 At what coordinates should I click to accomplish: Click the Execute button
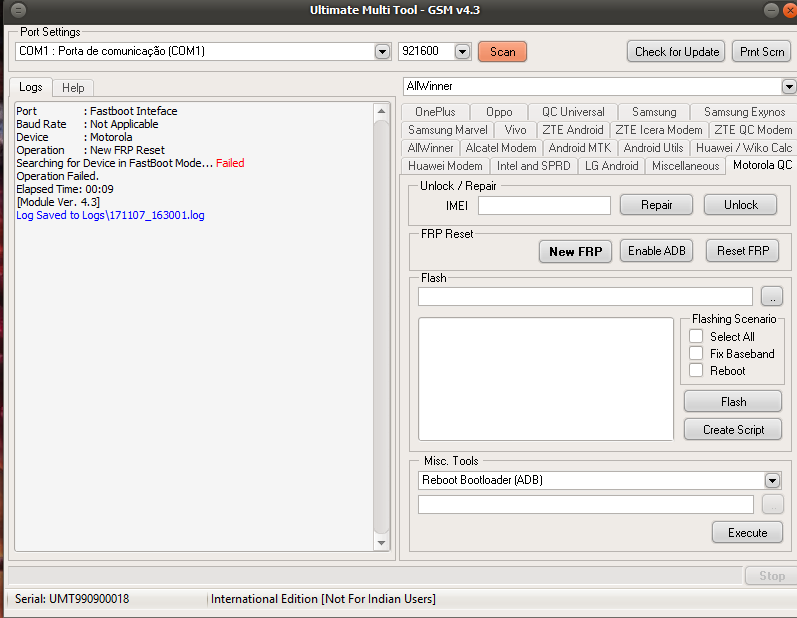coord(747,533)
